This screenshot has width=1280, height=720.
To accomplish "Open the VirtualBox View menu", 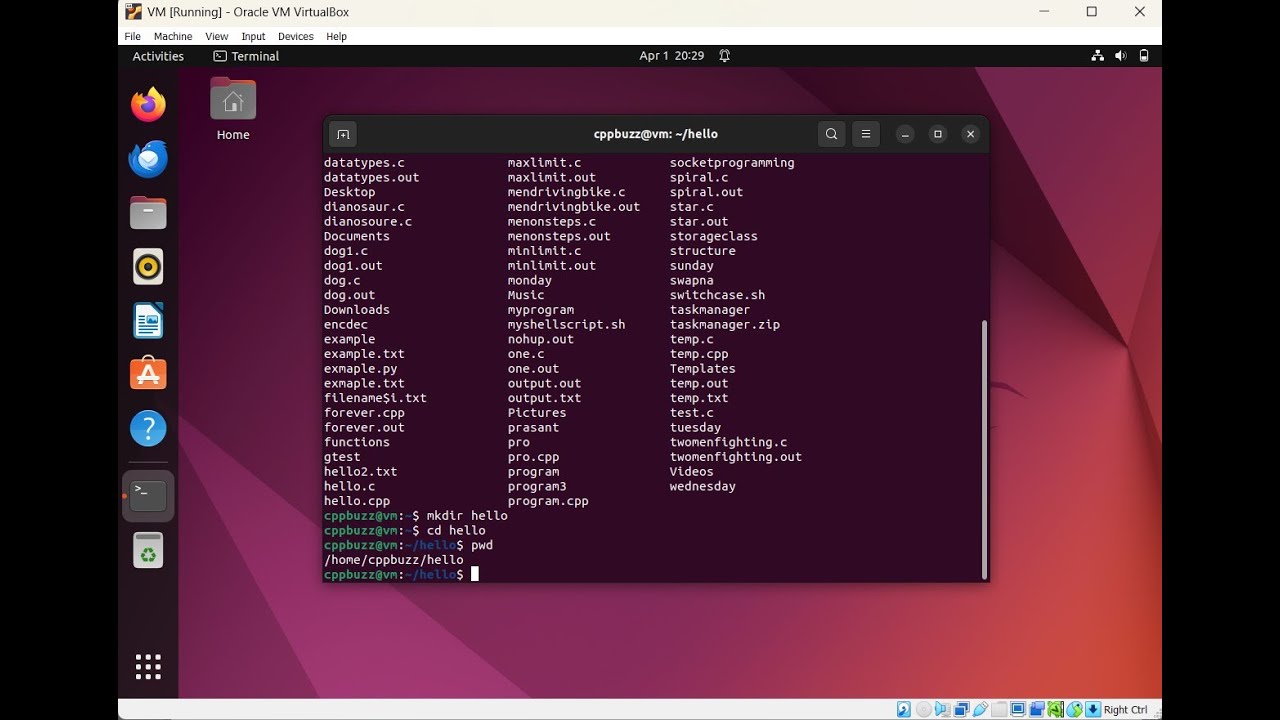I will tap(217, 36).
